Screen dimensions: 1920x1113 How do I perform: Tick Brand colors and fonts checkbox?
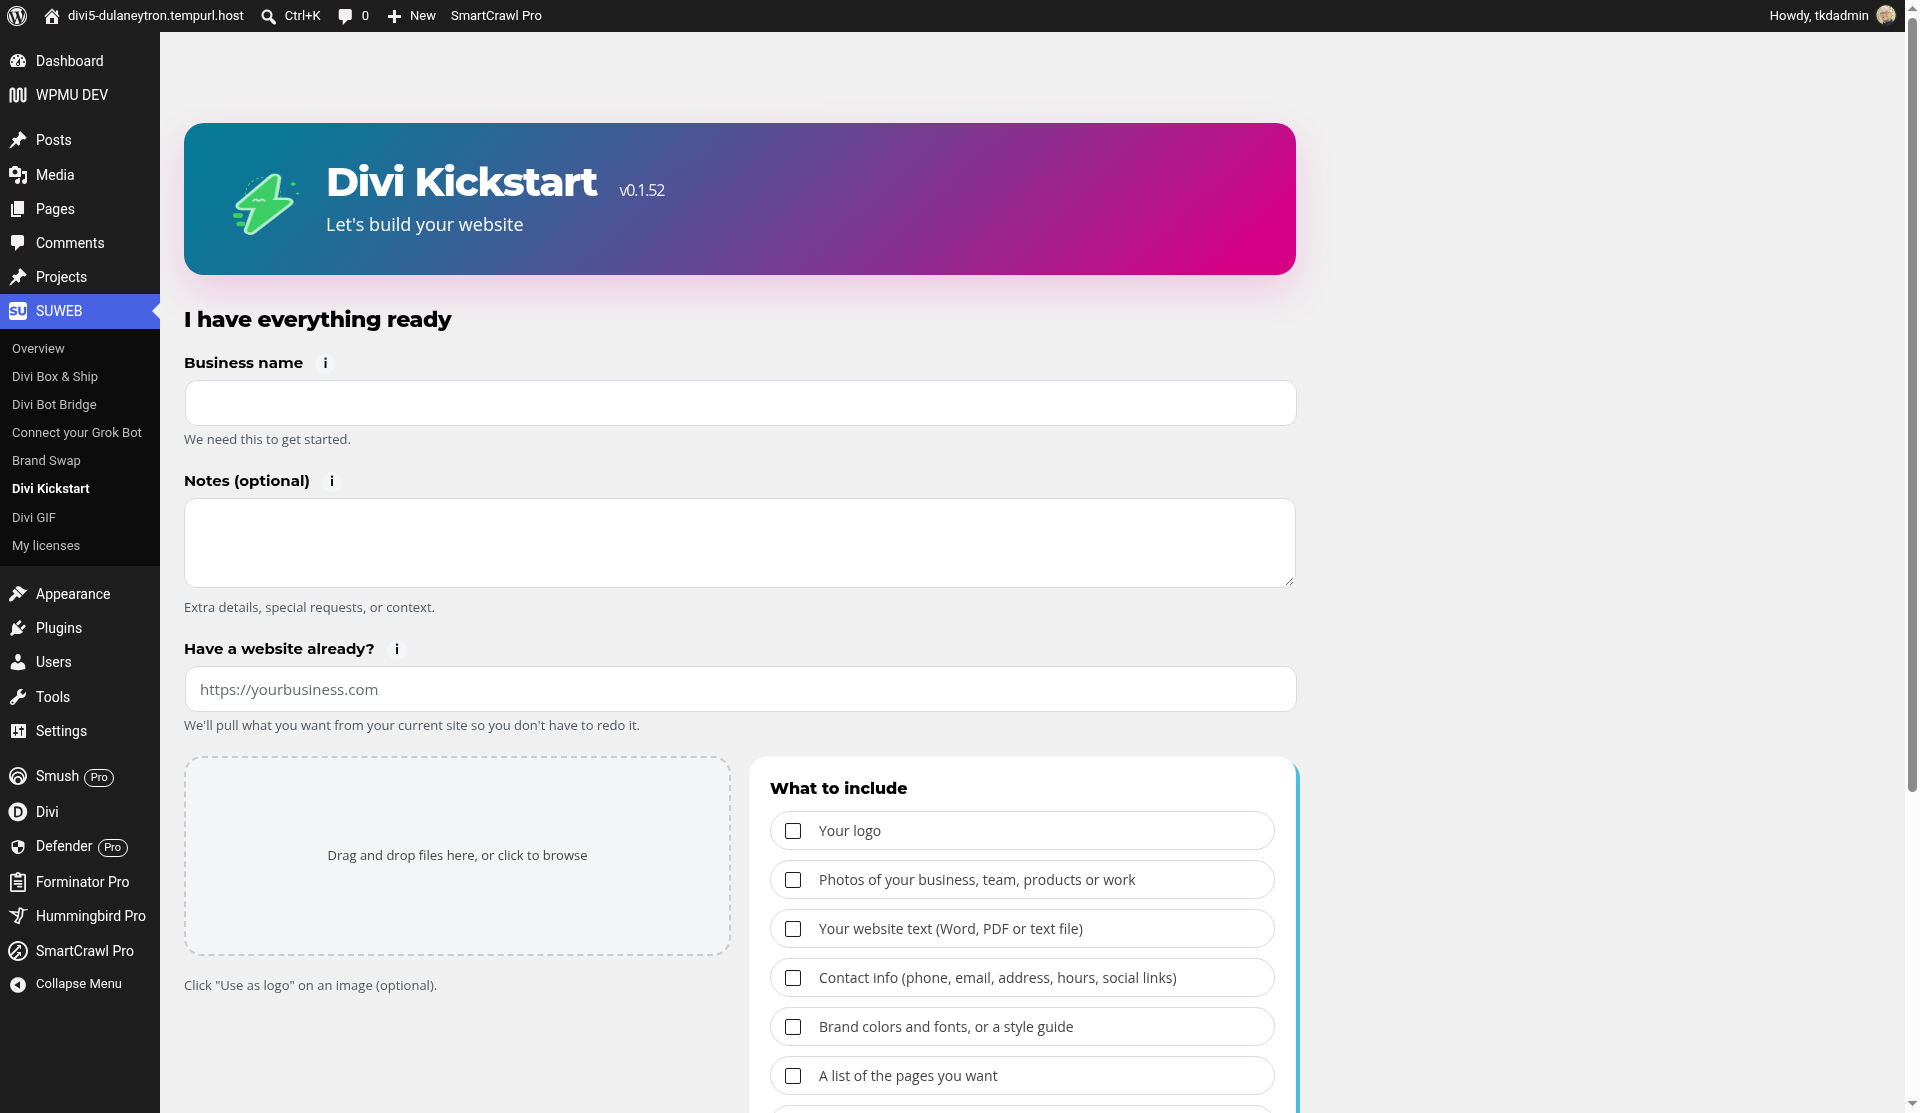tap(793, 1027)
